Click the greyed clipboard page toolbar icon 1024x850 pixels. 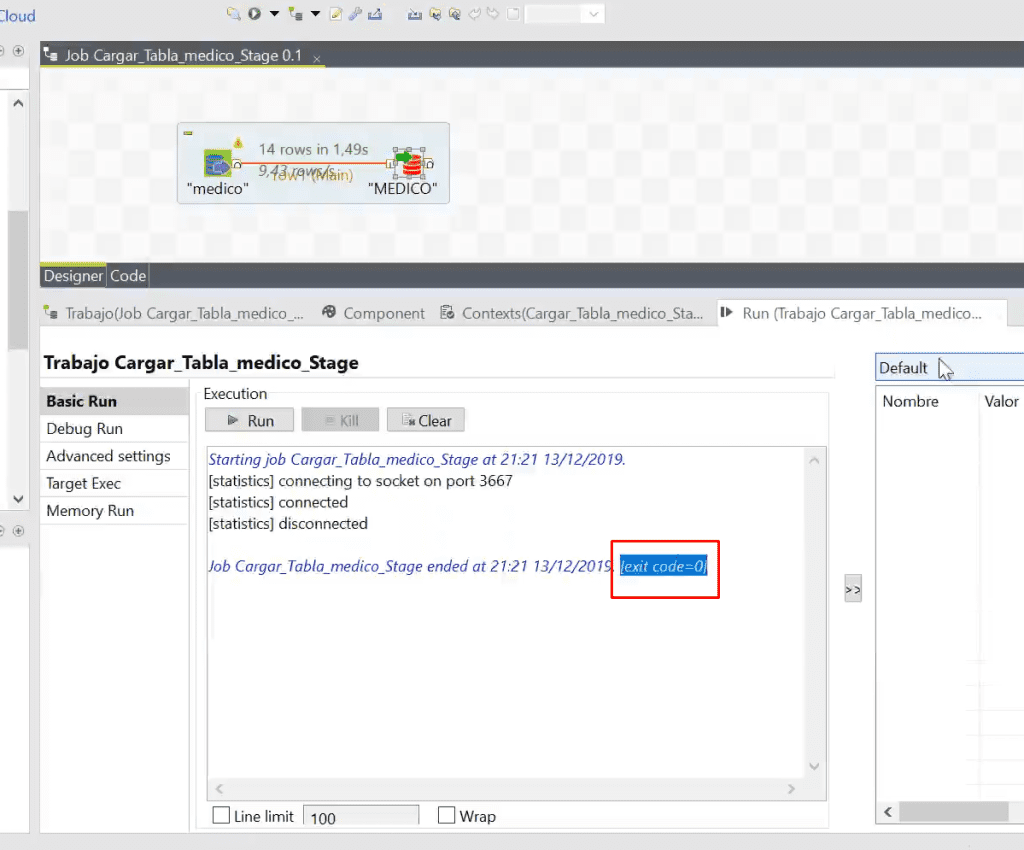point(513,14)
